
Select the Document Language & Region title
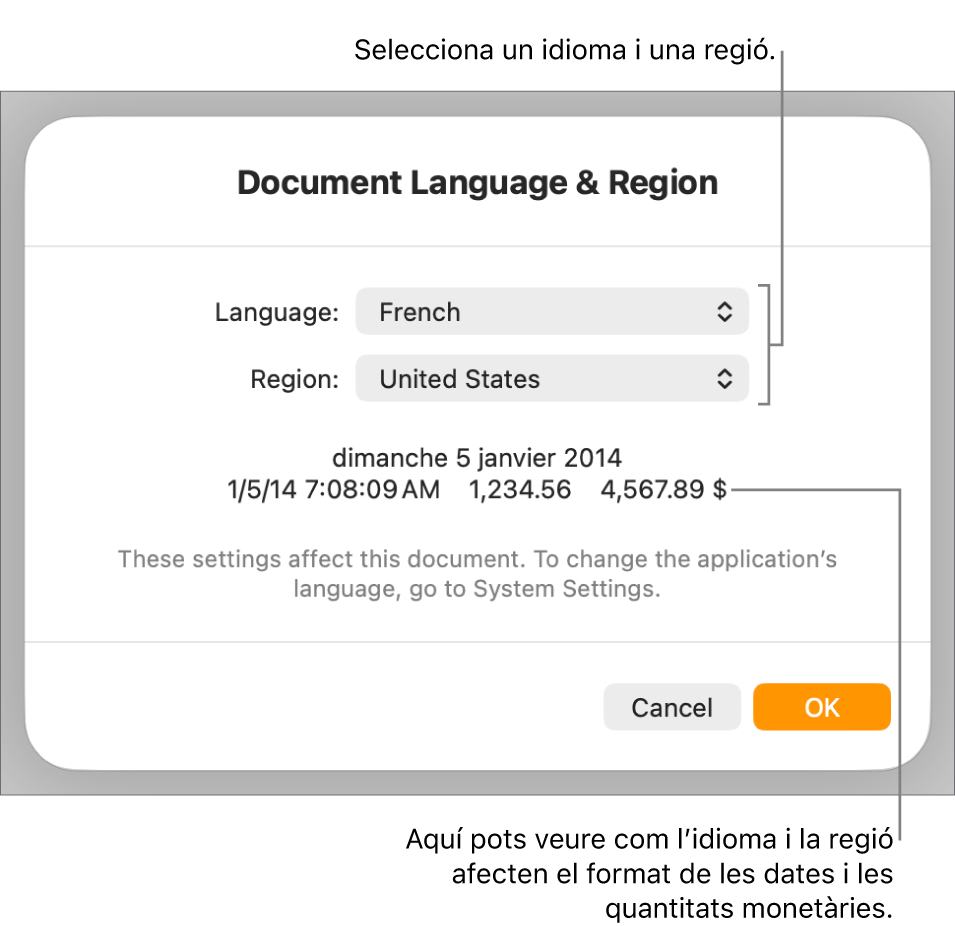477,182
